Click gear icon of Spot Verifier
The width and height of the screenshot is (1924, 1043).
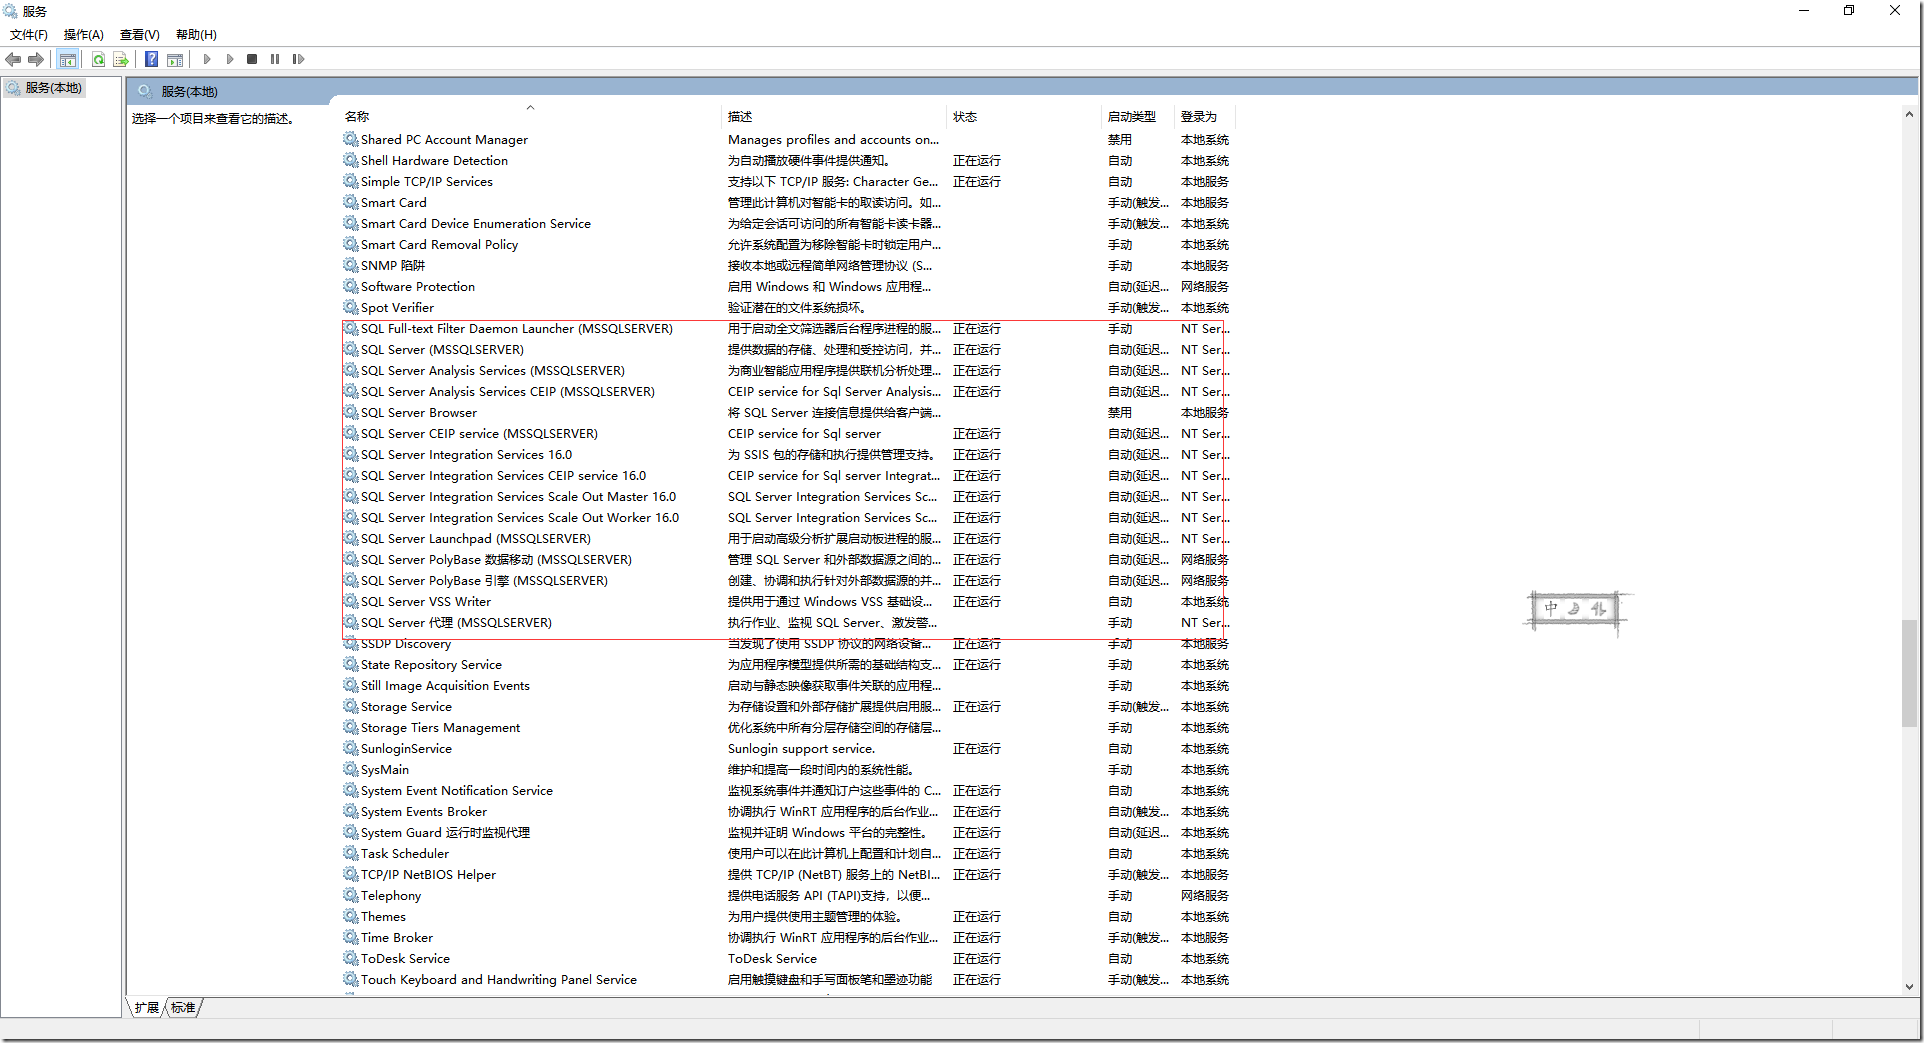coord(351,307)
